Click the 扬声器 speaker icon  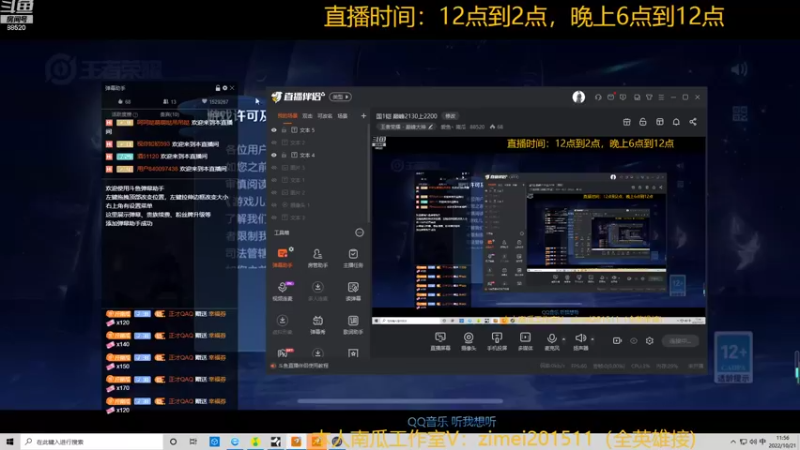pyautogui.click(x=580, y=338)
